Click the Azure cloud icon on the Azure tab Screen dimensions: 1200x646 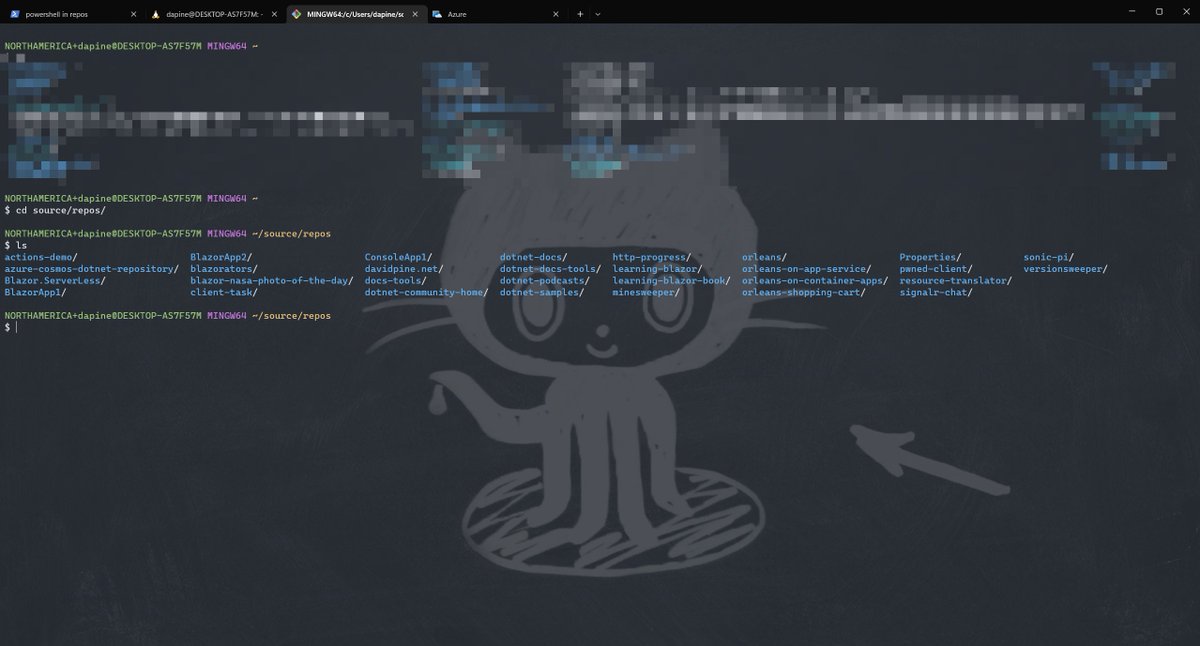(x=438, y=15)
